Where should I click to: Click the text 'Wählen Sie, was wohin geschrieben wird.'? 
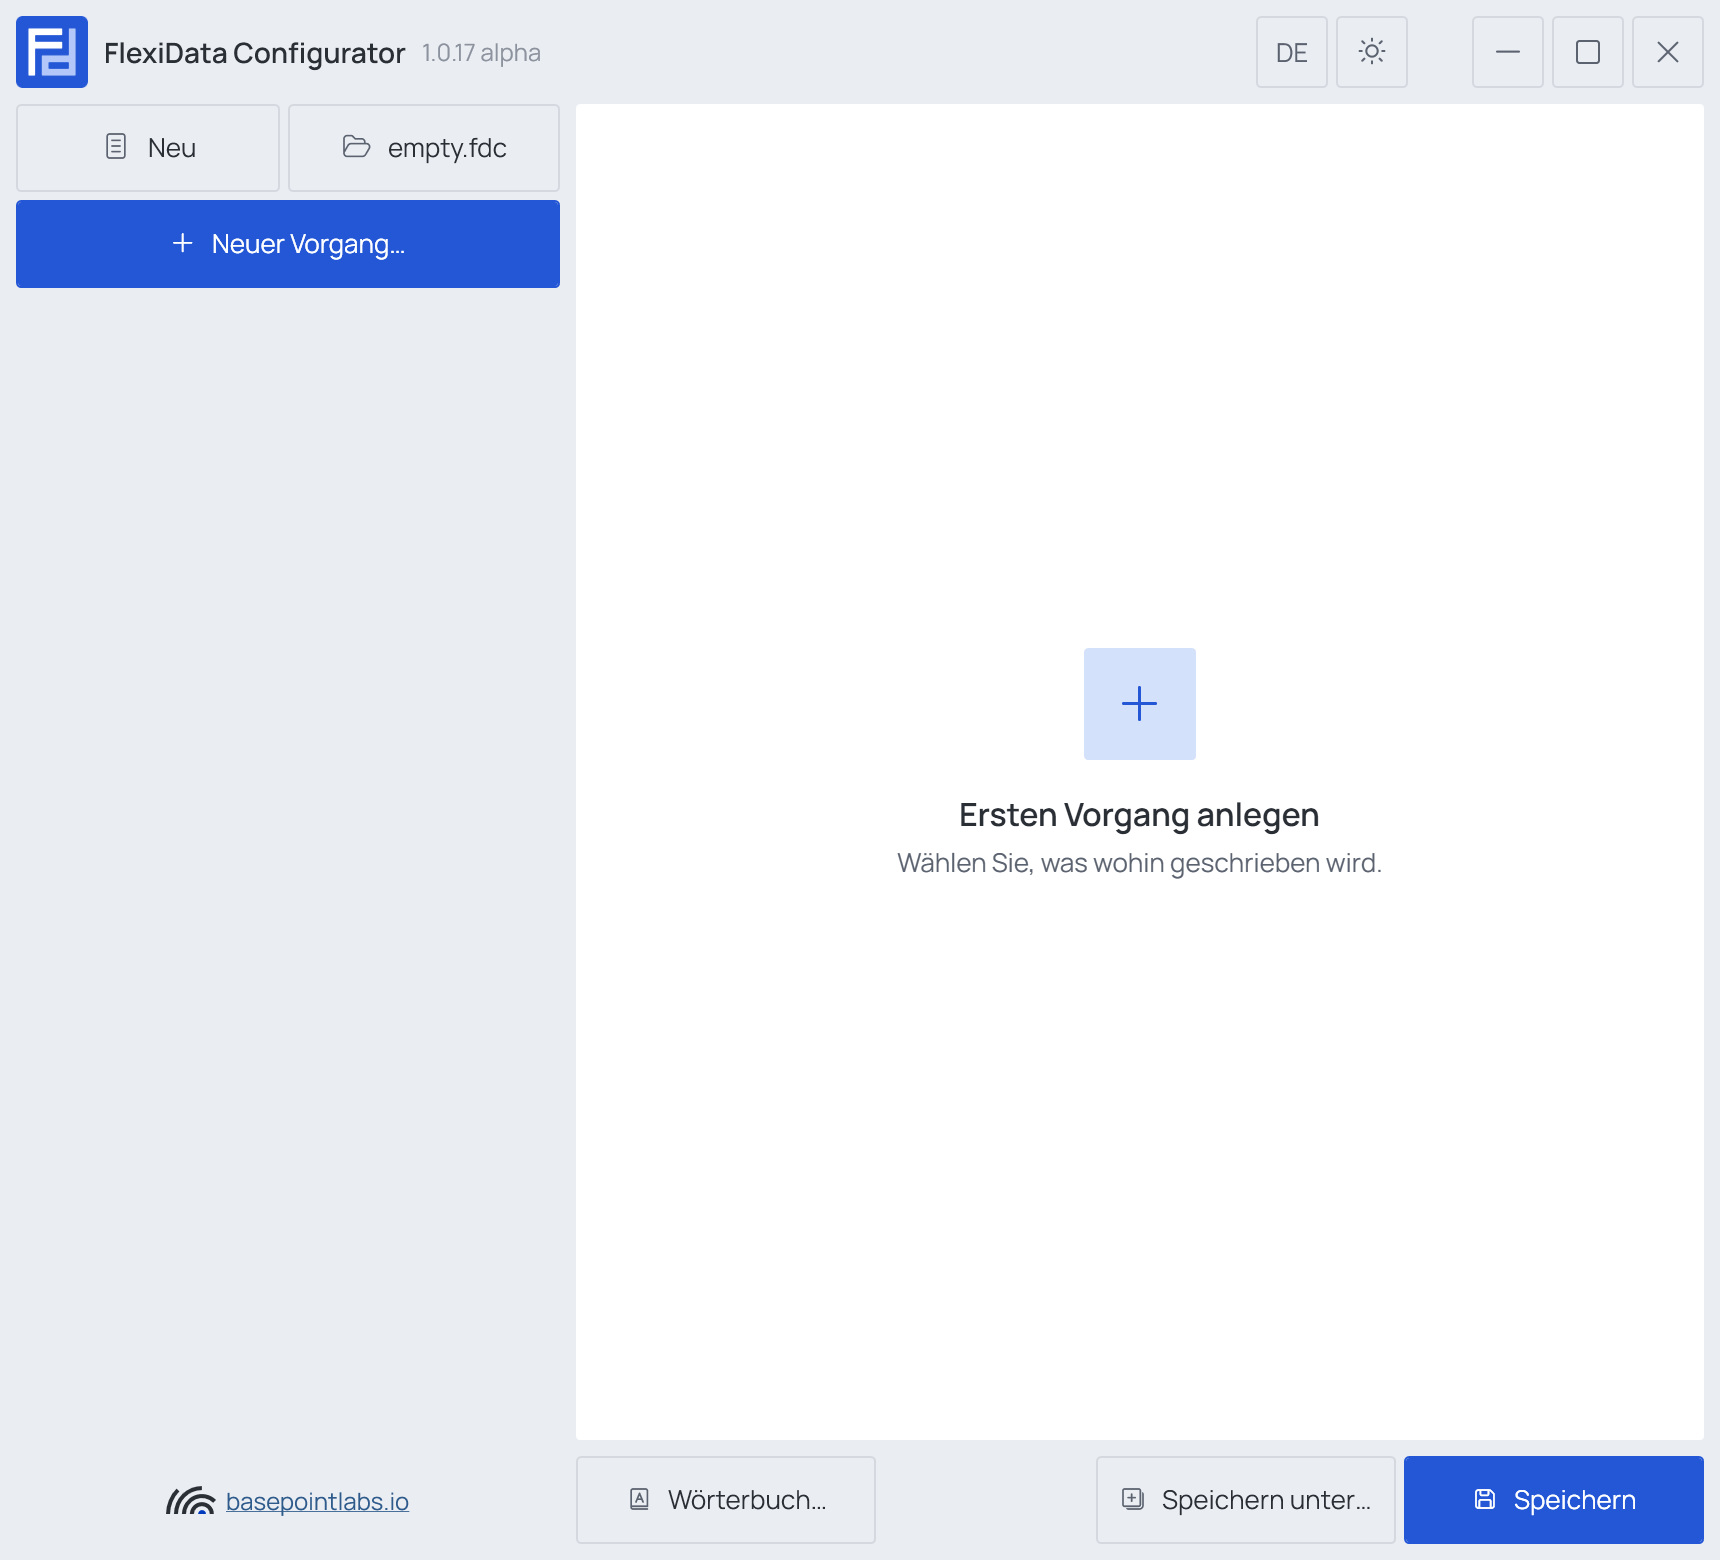coord(1139,863)
